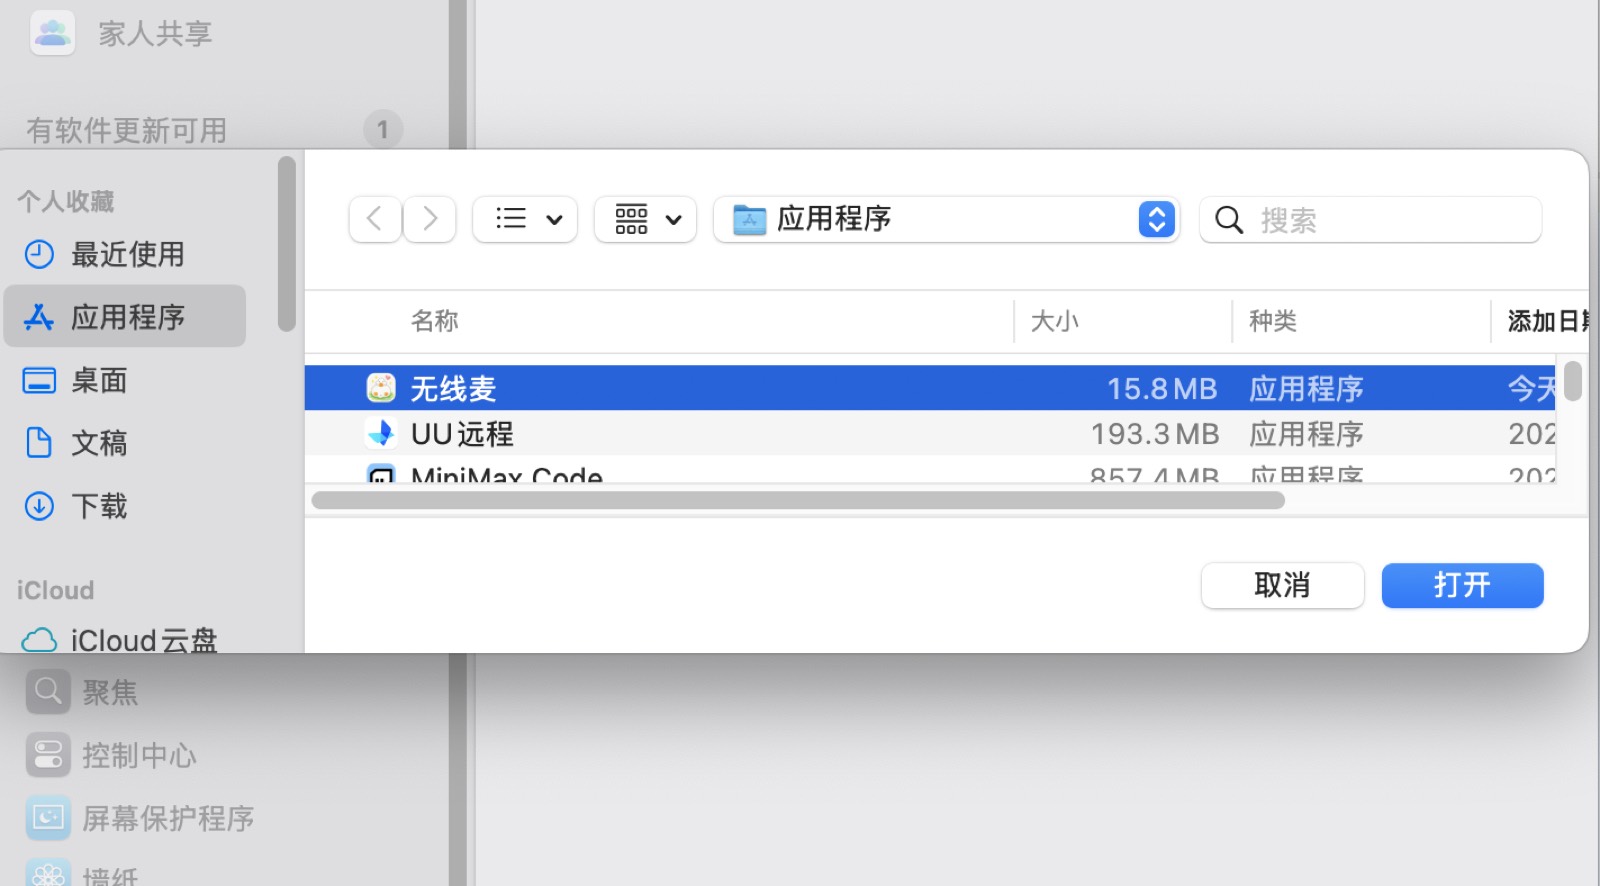Sort by the 添加日期 column header

click(x=1547, y=321)
